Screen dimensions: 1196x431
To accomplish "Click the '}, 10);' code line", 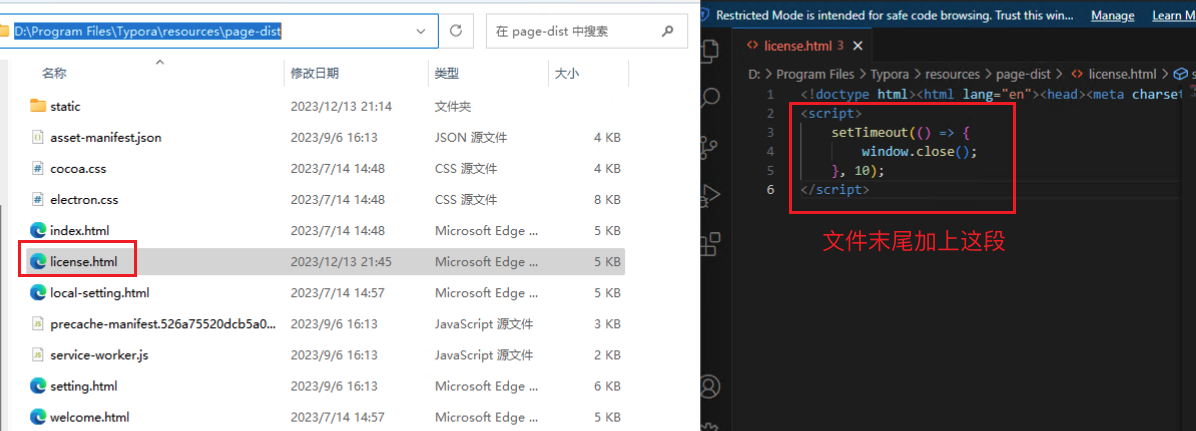I will coord(858,170).
